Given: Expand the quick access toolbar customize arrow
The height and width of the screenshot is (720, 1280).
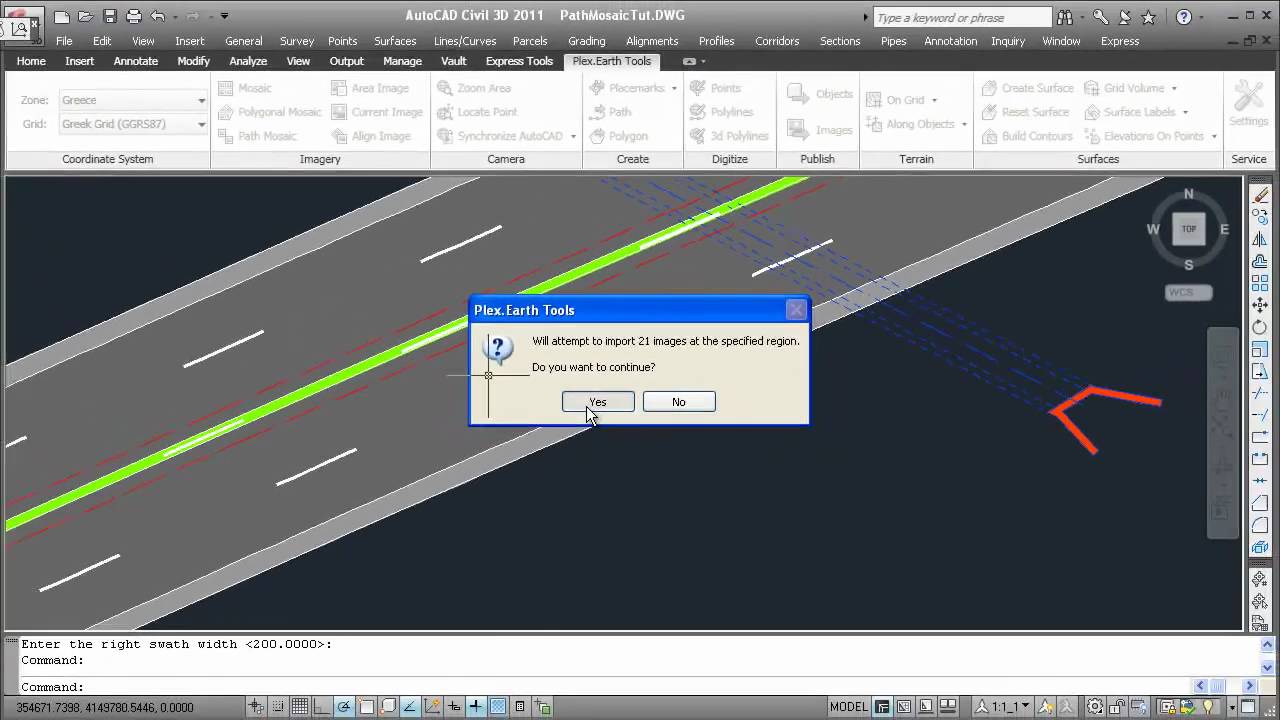Looking at the screenshot, I should coord(224,16).
